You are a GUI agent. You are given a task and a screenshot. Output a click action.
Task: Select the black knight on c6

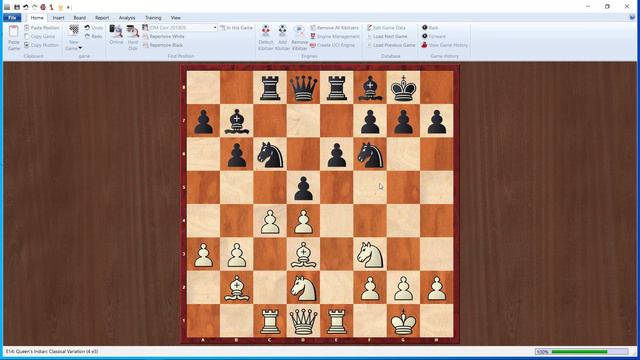click(270, 154)
